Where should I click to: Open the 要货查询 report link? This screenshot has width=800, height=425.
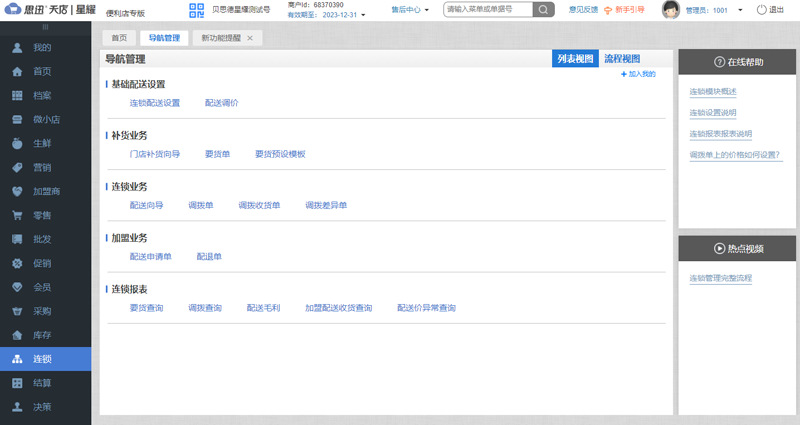tap(146, 308)
